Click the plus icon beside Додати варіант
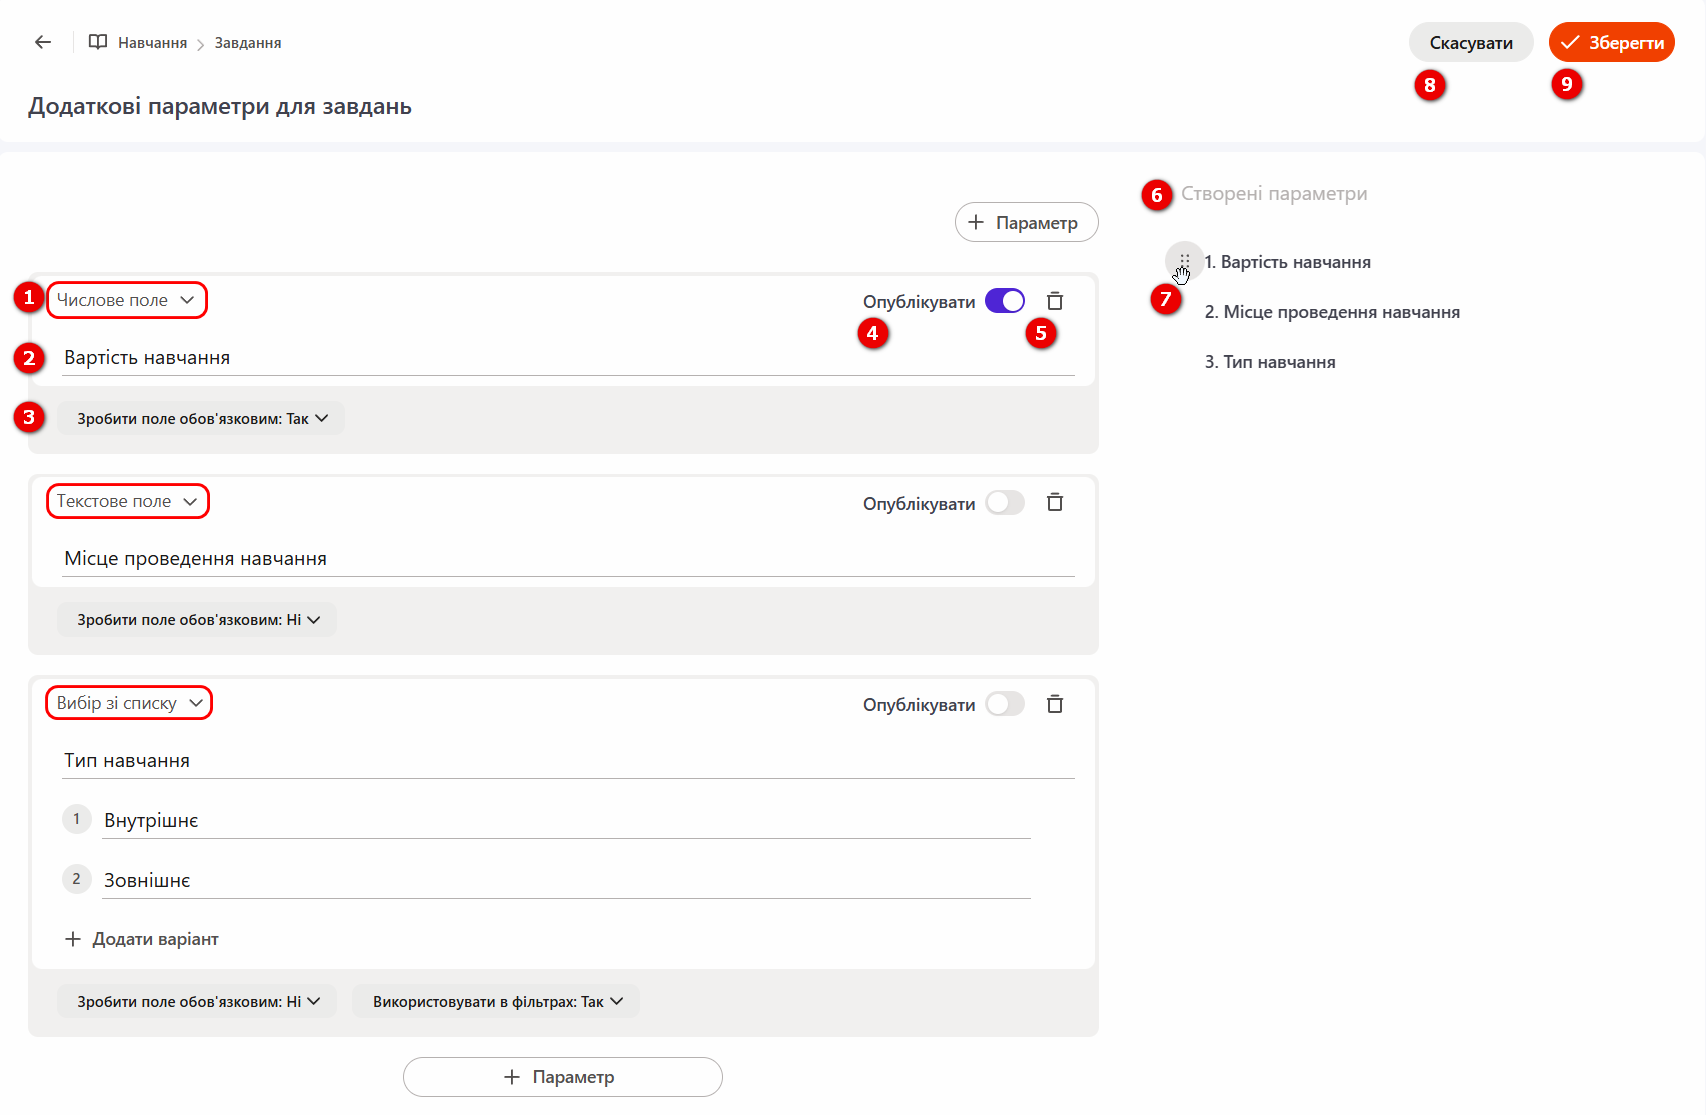 point(73,939)
